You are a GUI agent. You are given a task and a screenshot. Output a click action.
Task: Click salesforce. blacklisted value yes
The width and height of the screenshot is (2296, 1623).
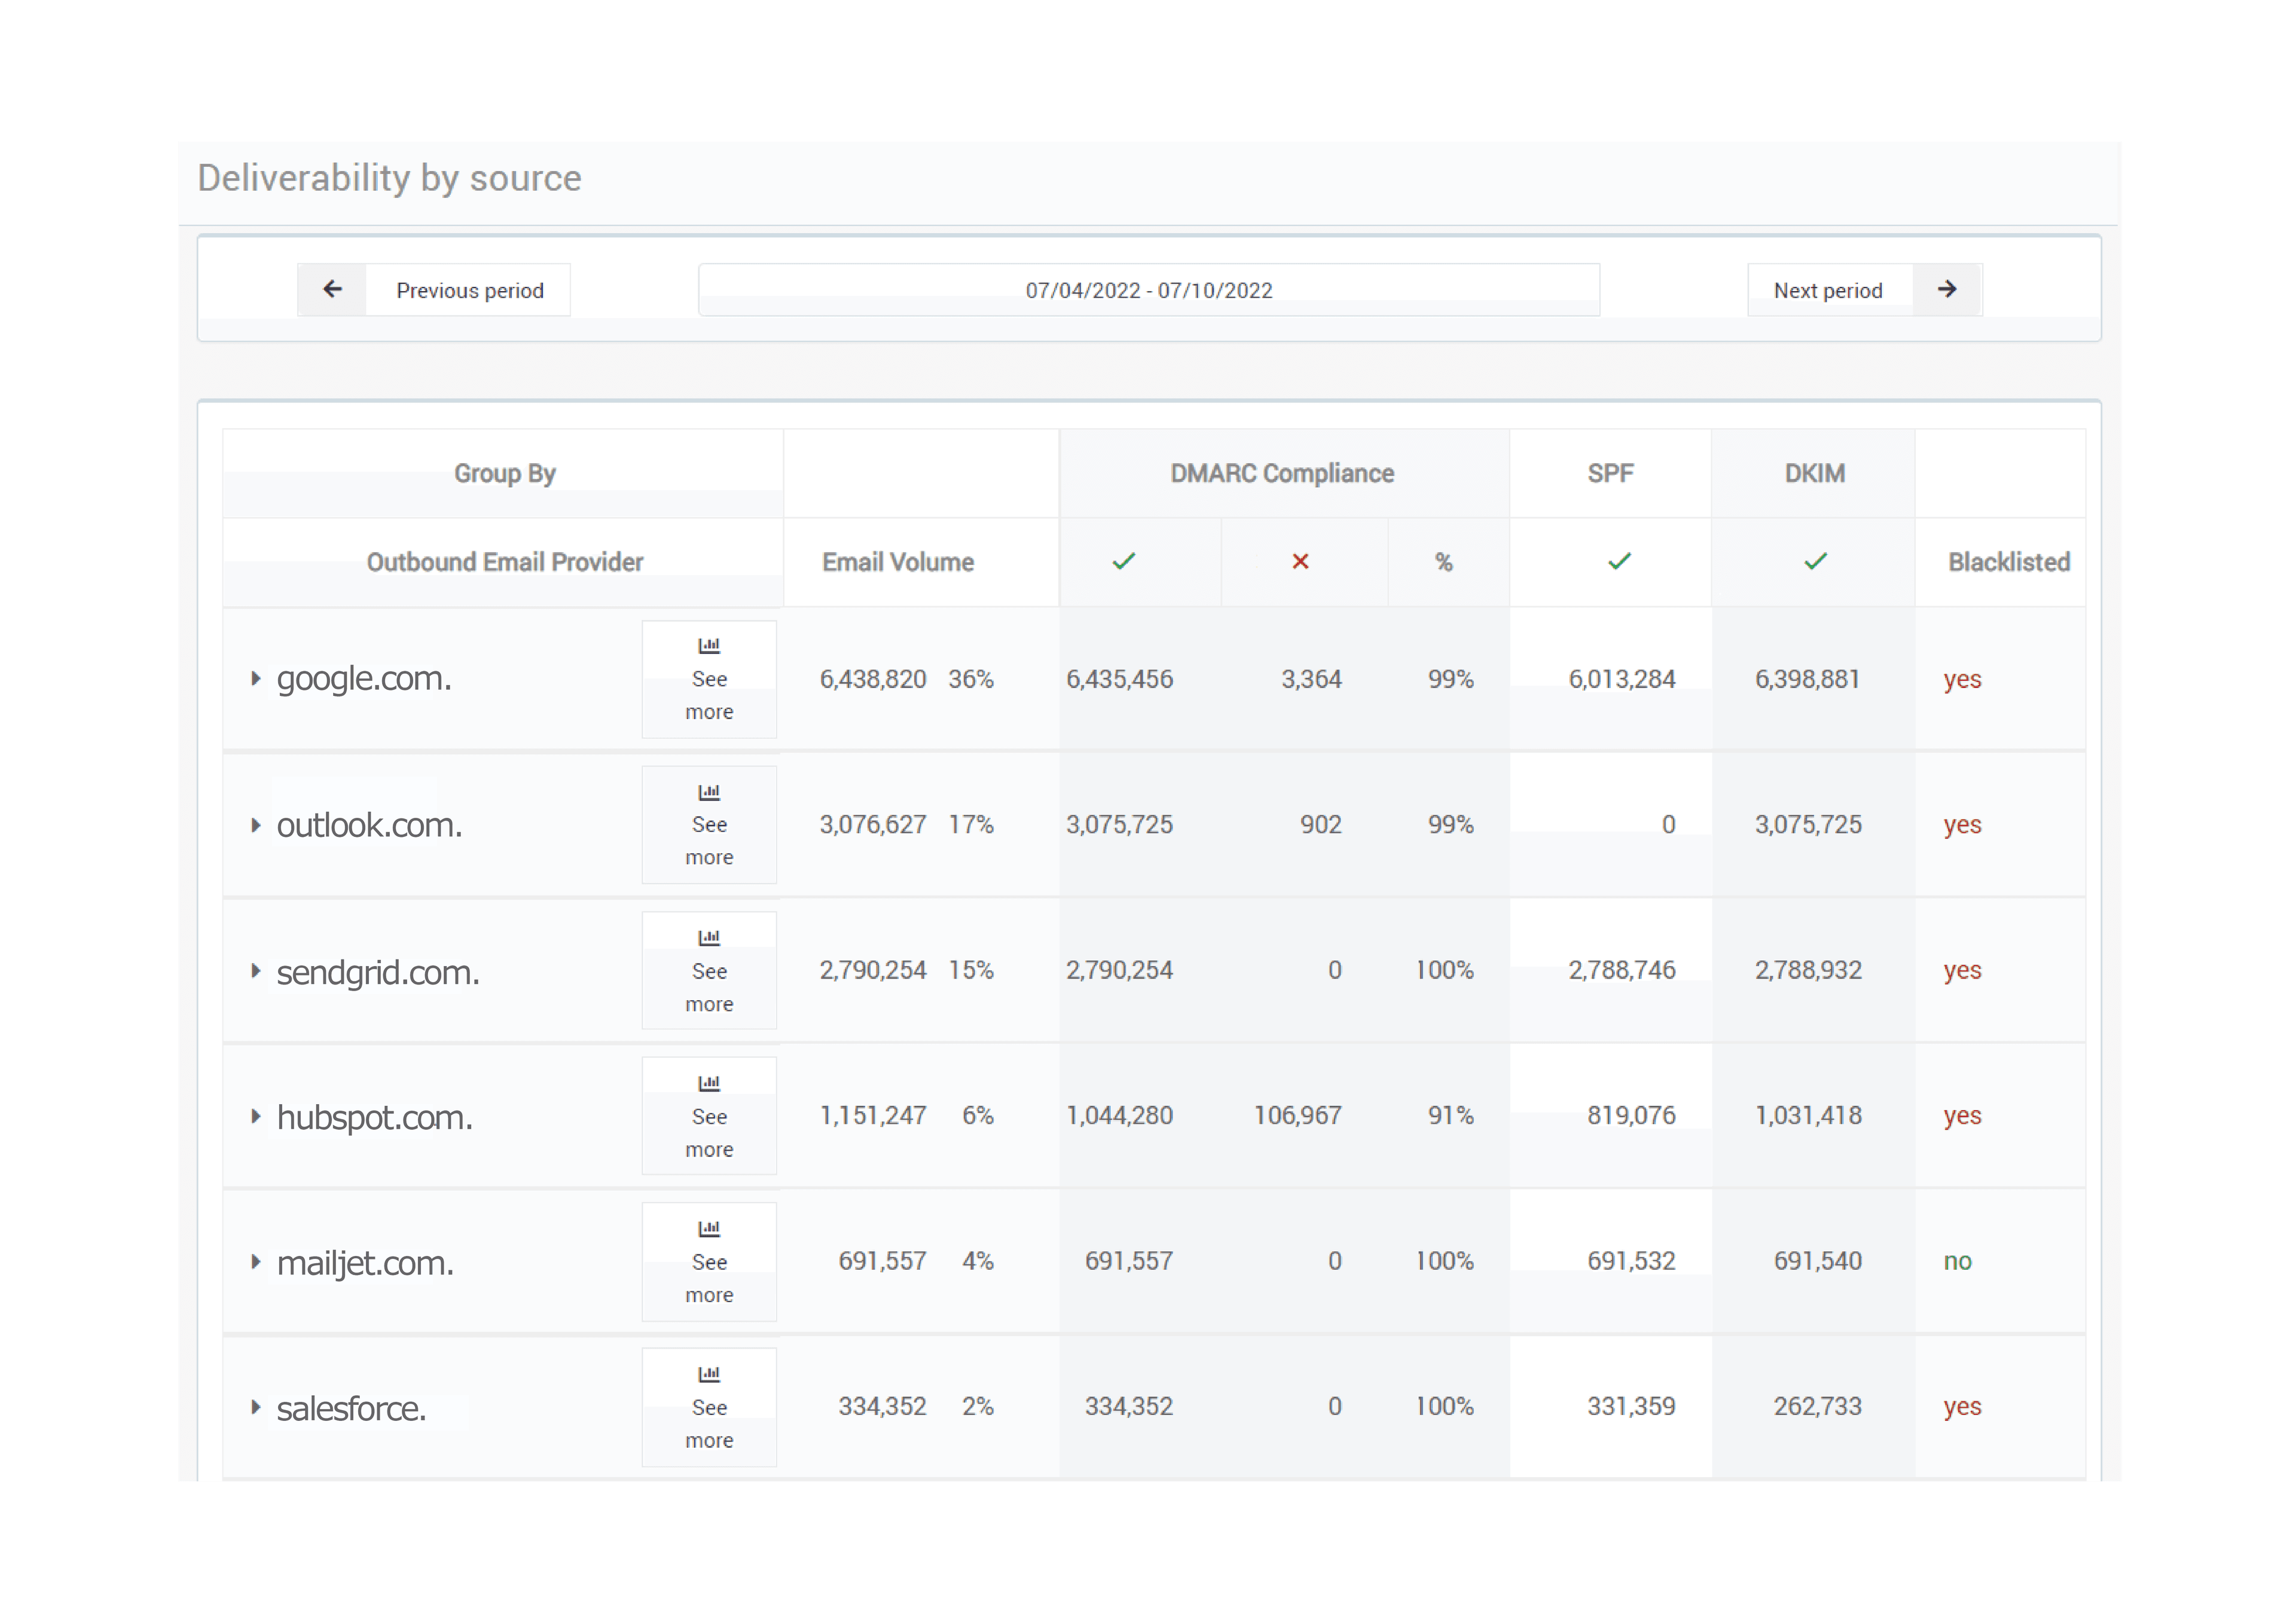pyautogui.click(x=1962, y=1407)
